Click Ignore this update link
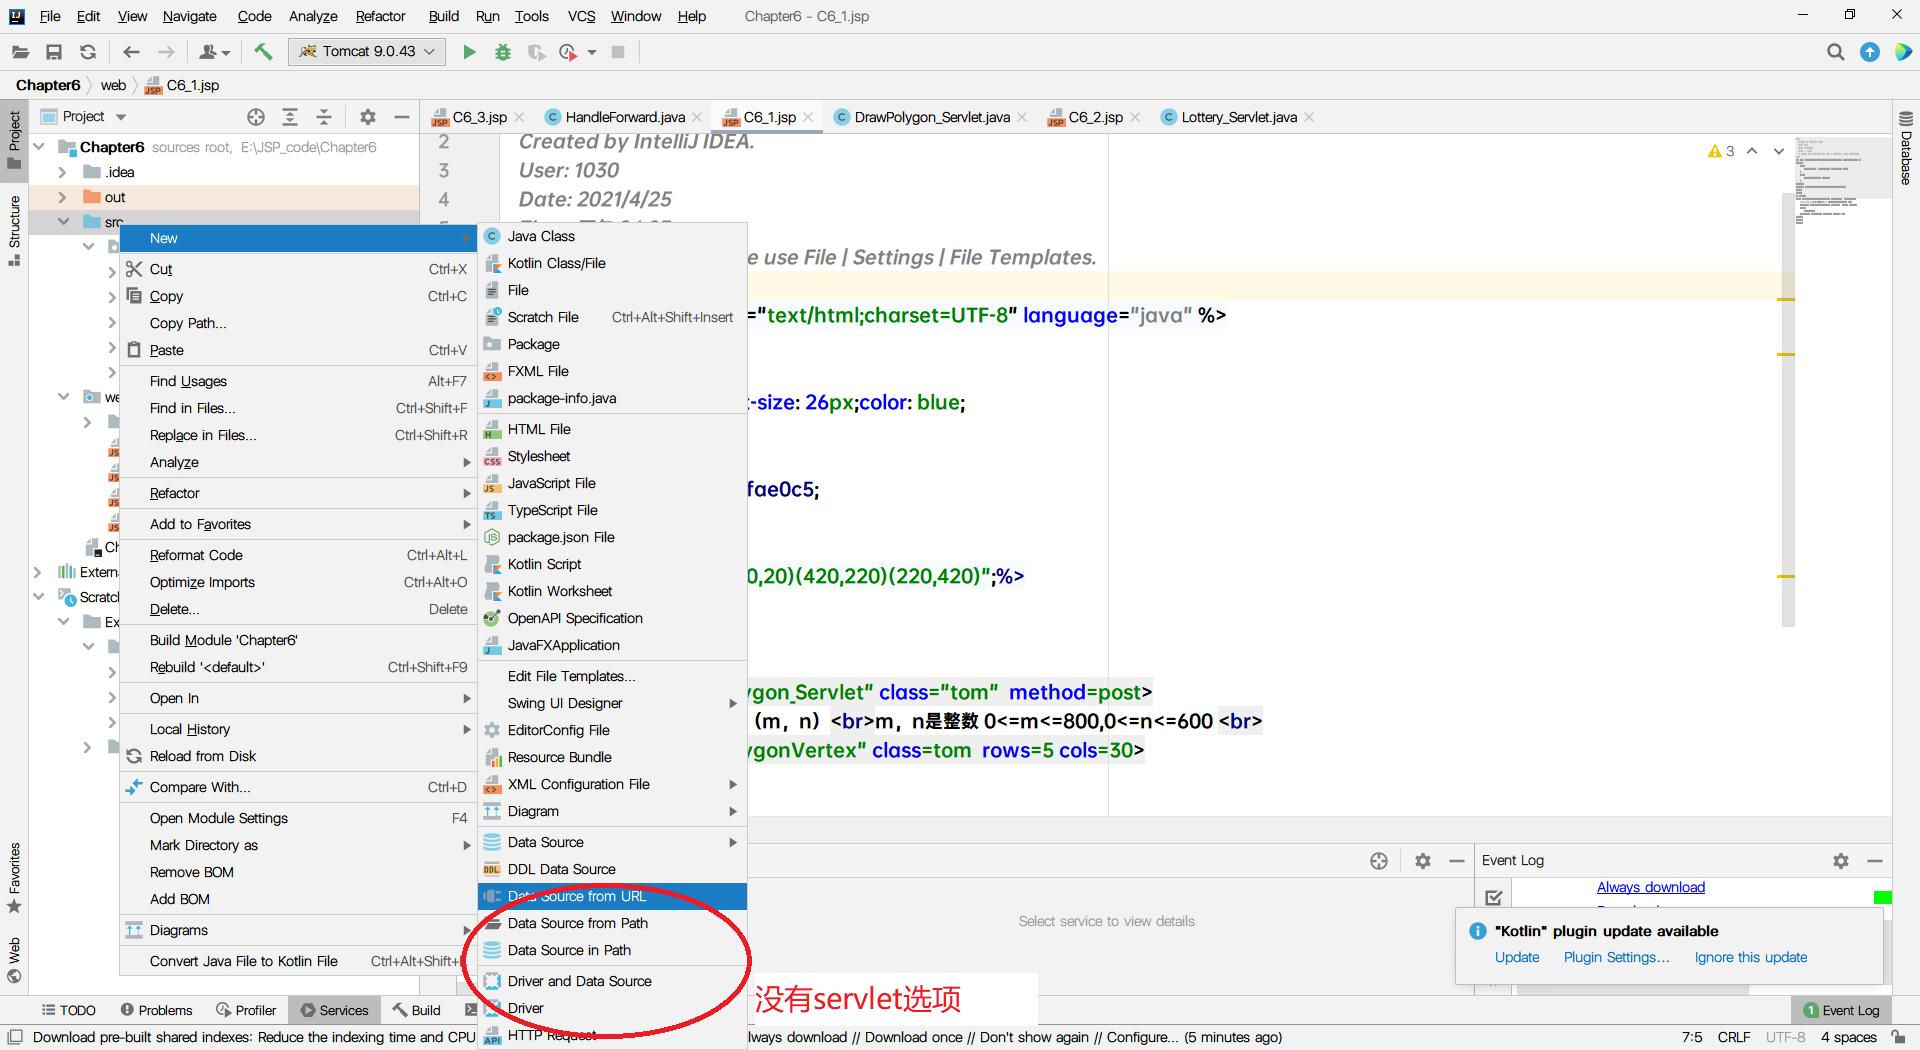The image size is (1920, 1050). (1751, 957)
